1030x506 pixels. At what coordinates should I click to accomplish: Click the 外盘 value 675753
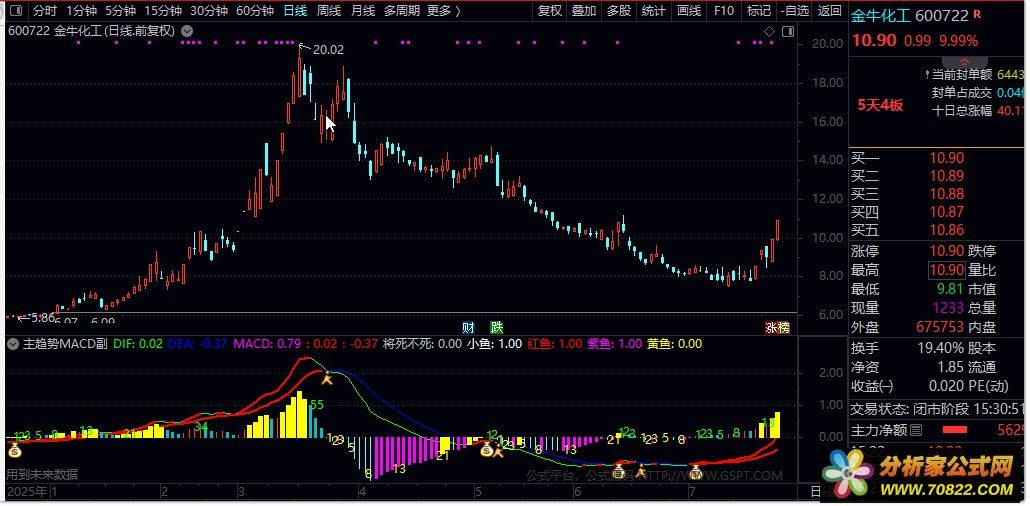pyautogui.click(x=940, y=327)
